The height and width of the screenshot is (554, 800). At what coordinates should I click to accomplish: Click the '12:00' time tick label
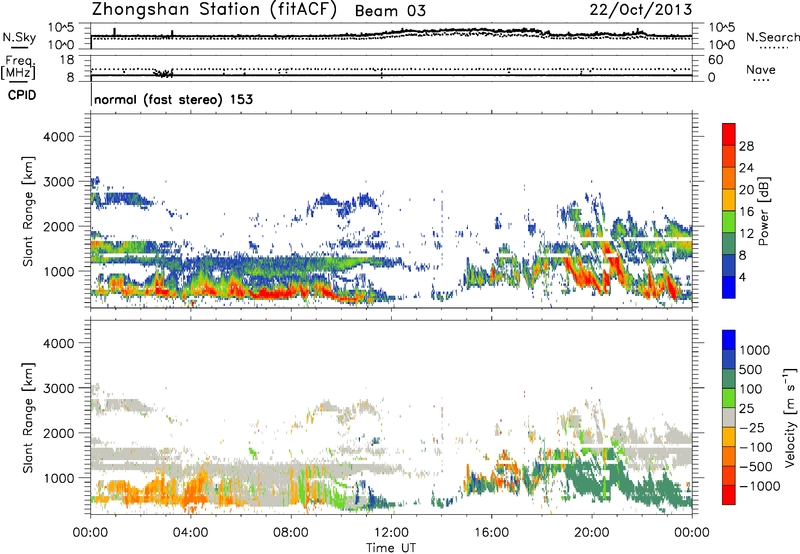click(391, 533)
